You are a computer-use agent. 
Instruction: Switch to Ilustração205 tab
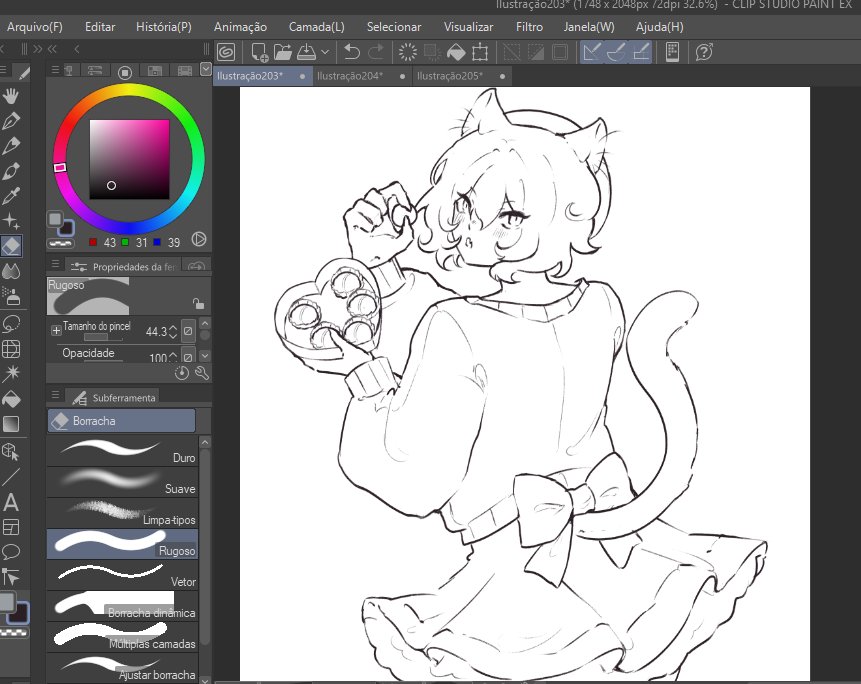(x=462, y=76)
